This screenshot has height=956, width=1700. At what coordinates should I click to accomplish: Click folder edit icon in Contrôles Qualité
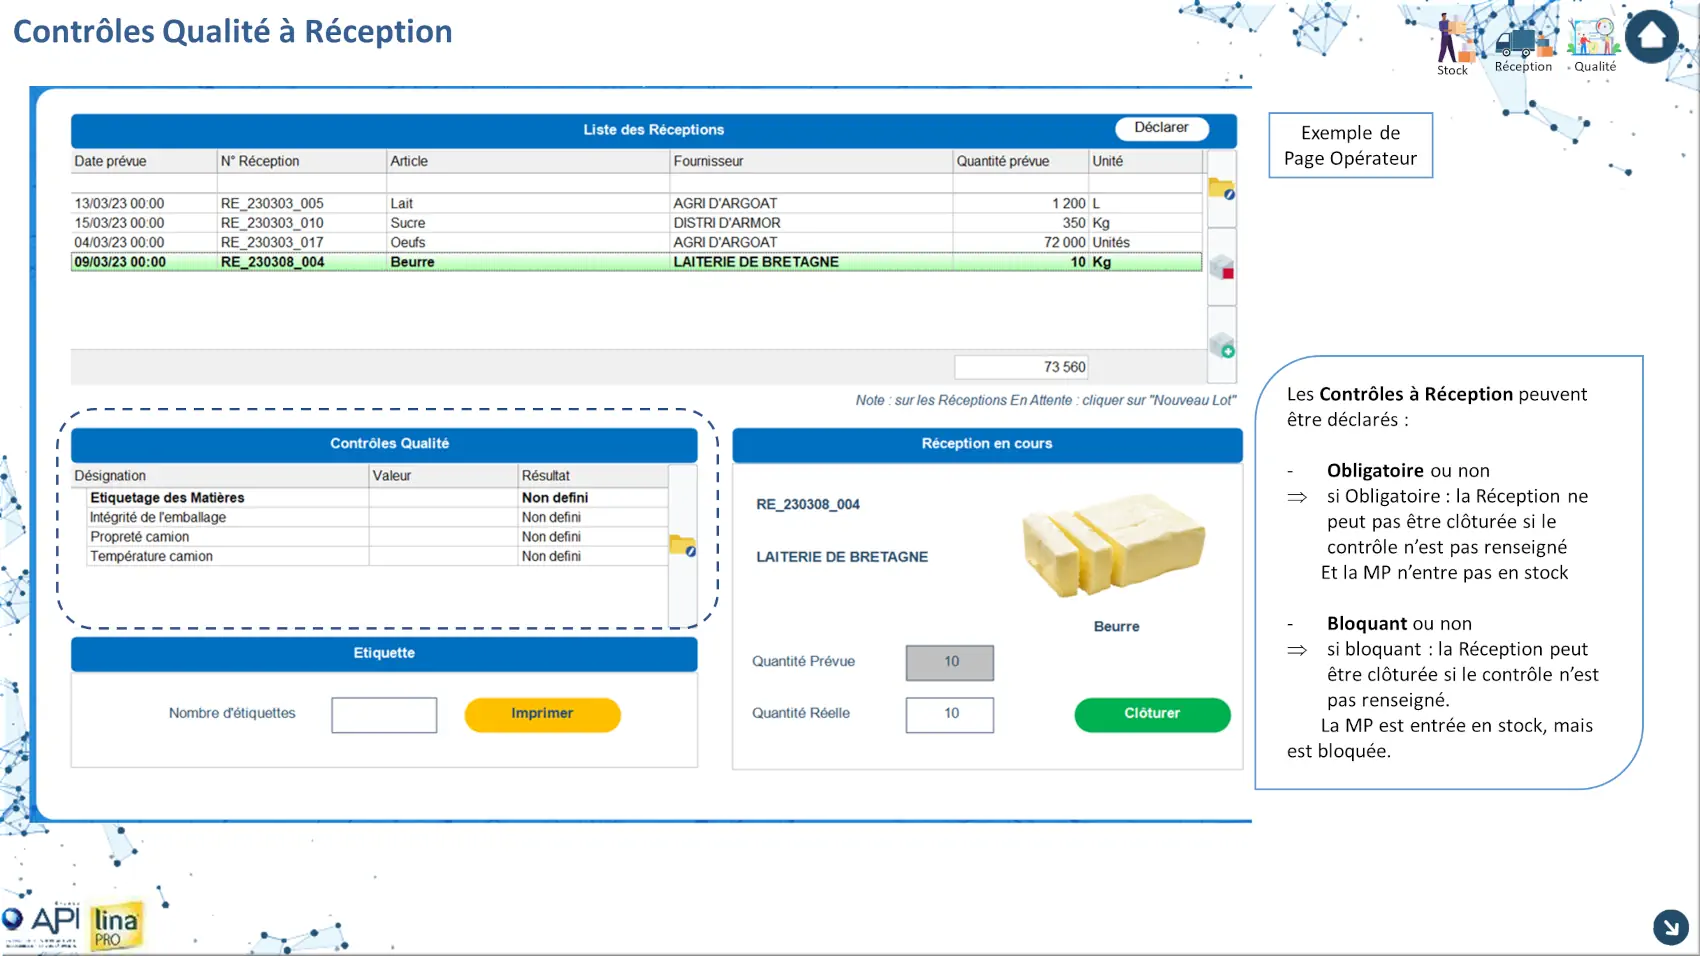point(682,545)
